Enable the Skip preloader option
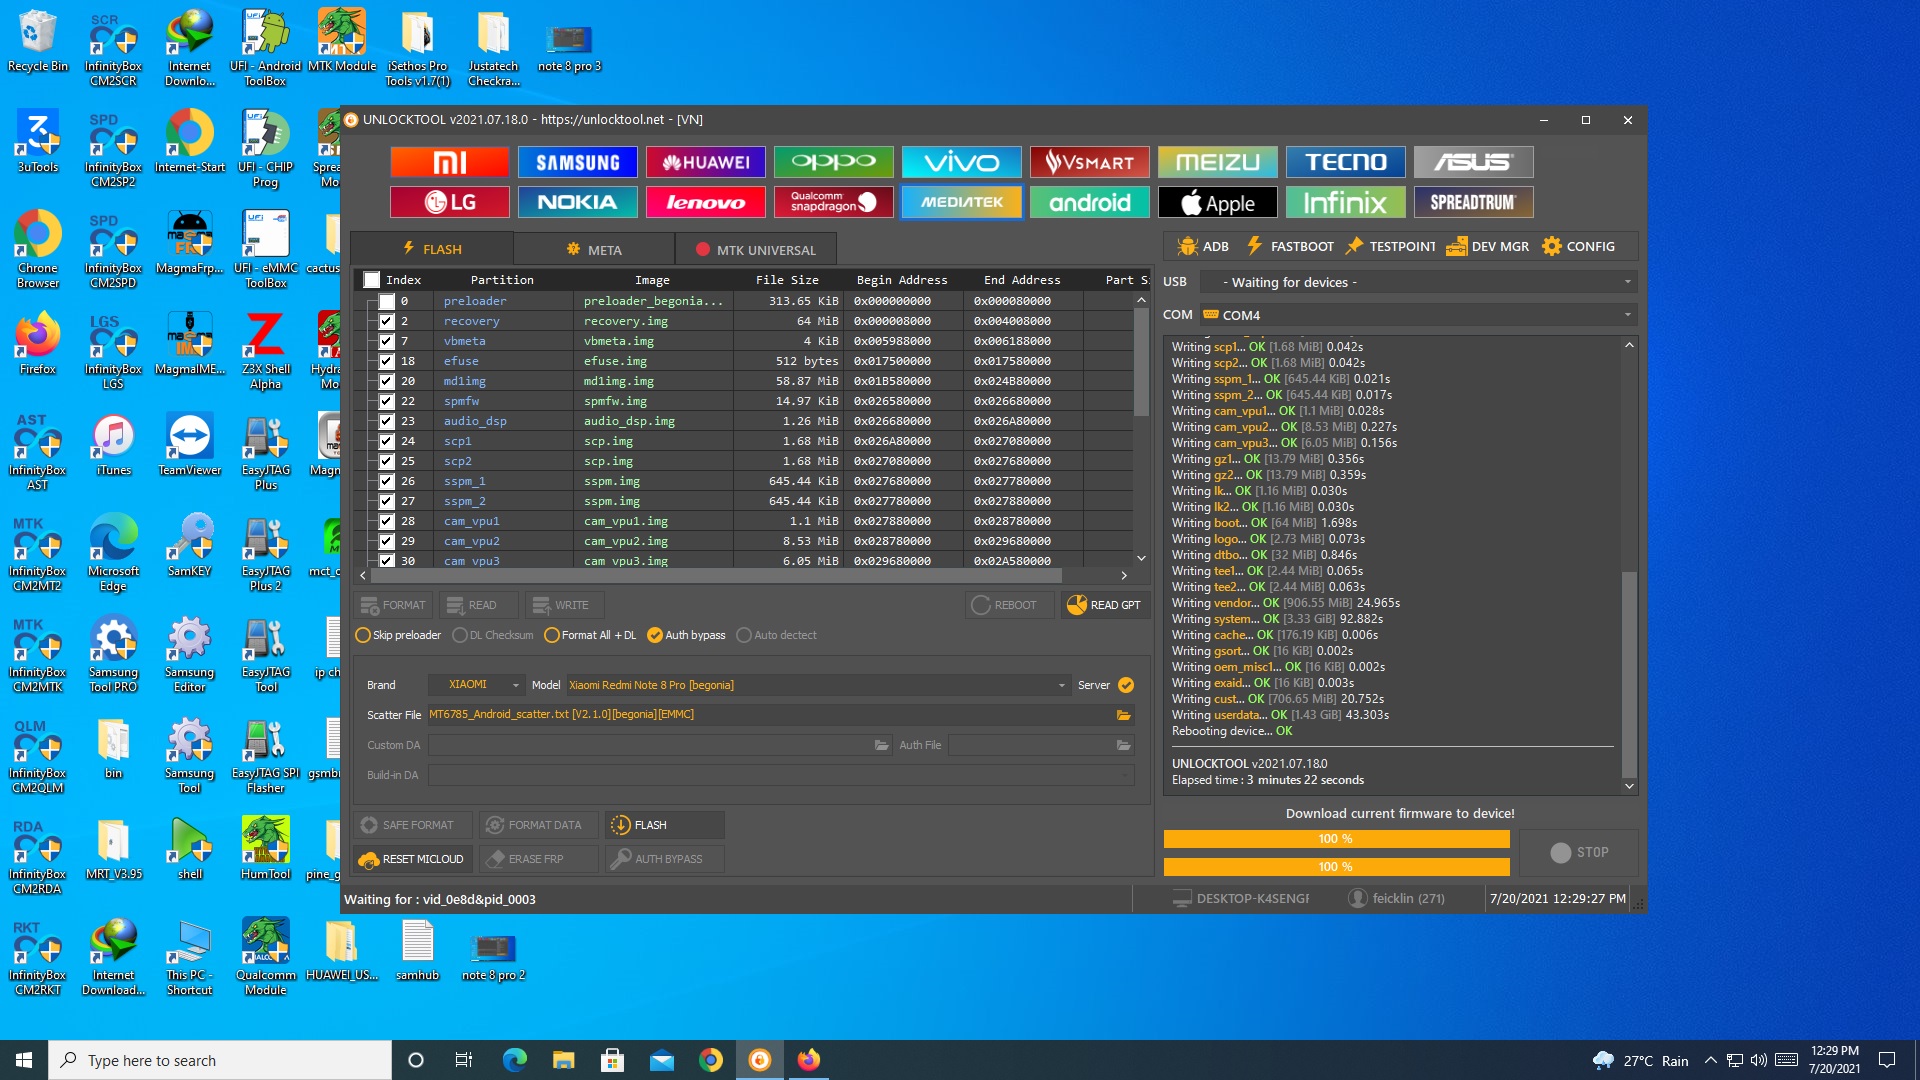This screenshot has width=1920, height=1080. pyautogui.click(x=398, y=635)
